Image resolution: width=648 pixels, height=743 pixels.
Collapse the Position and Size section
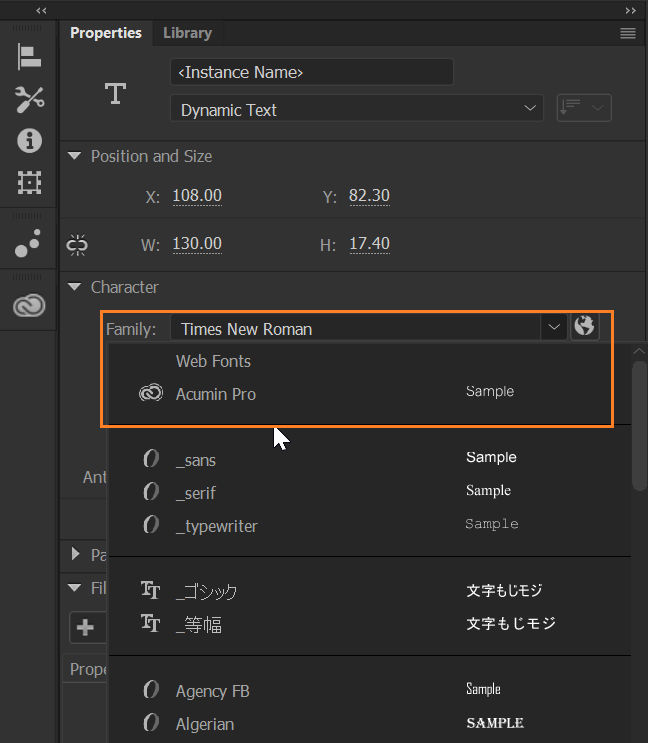74,156
